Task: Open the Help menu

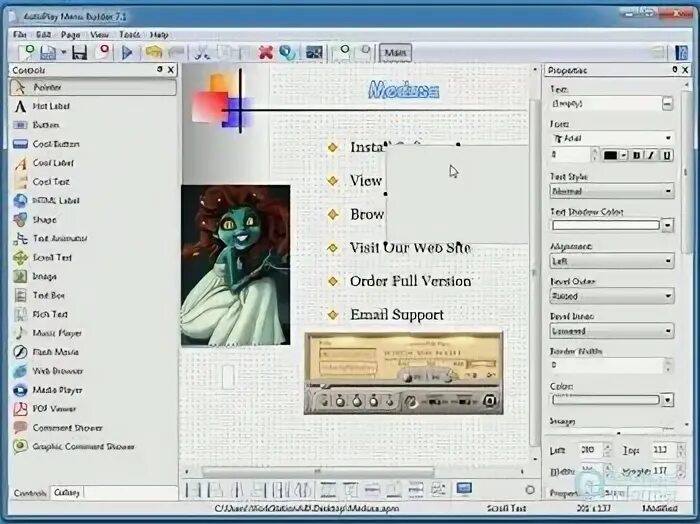Action: click(159, 34)
